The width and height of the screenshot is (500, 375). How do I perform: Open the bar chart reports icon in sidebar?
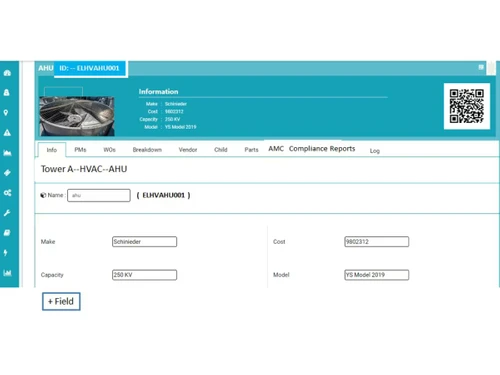click(x=7, y=273)
